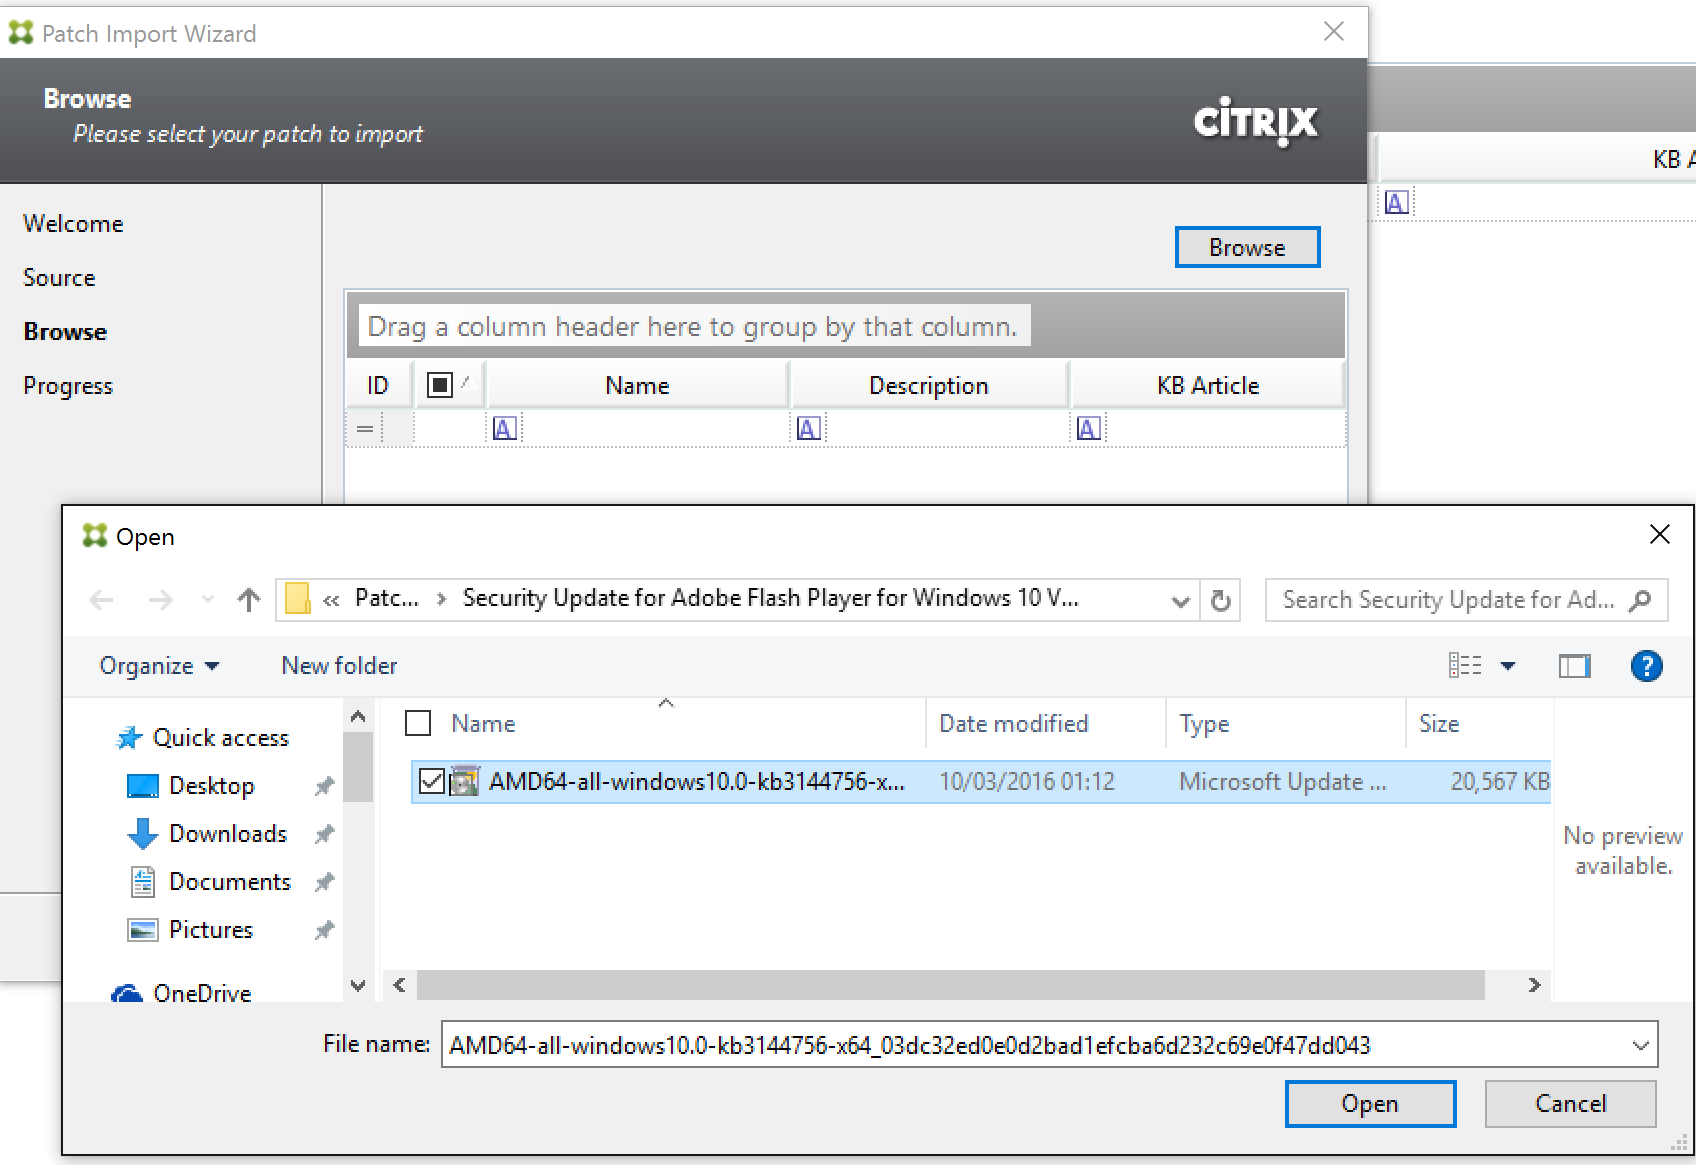Click the Name column filter icon
The image size is (1696, 1165).
coord(505,429)
